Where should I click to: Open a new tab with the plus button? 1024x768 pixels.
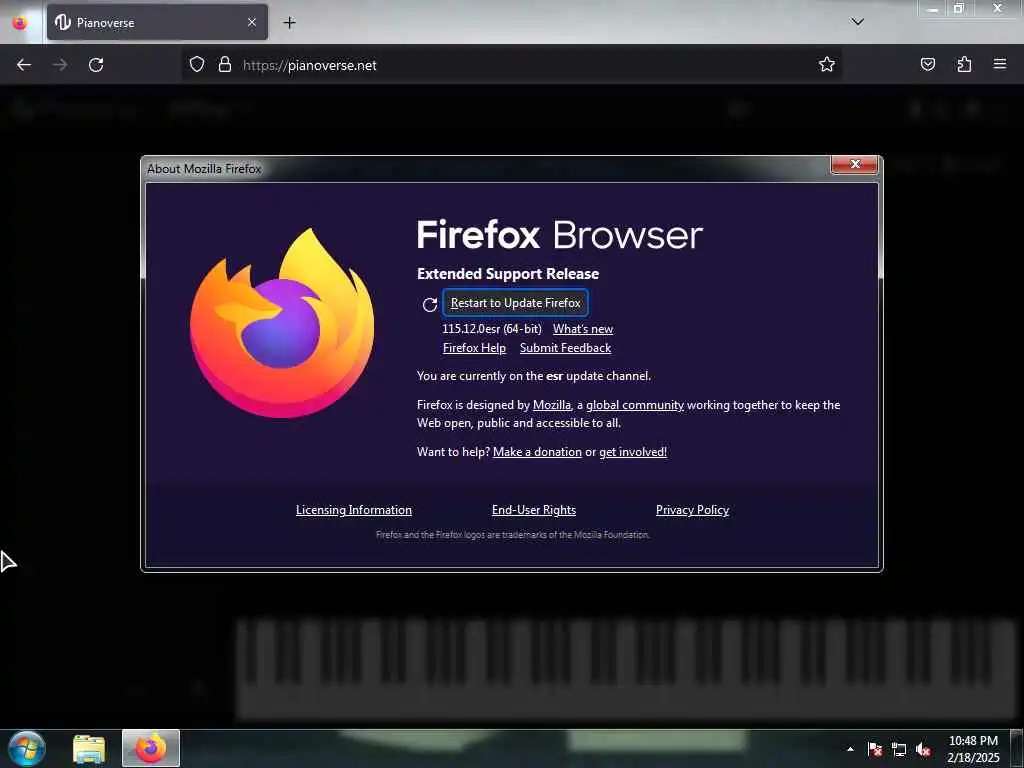coord(289,23)
